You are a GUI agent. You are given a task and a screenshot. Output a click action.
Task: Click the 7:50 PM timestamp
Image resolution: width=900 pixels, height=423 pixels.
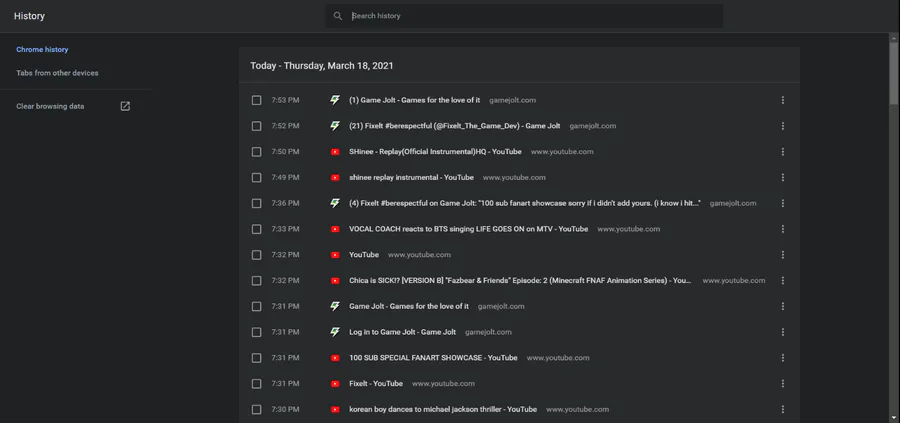tap(285, 152)
